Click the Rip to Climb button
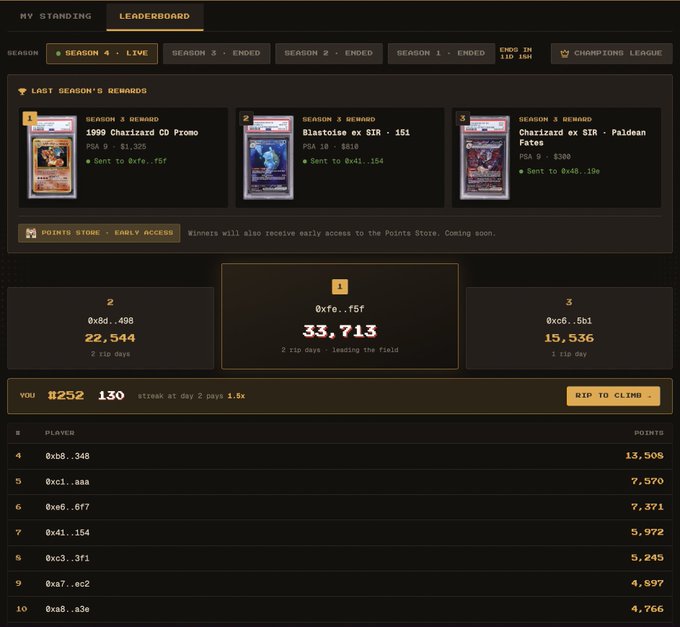Viewport: 680px width, 627px height. tap(613, 396)
